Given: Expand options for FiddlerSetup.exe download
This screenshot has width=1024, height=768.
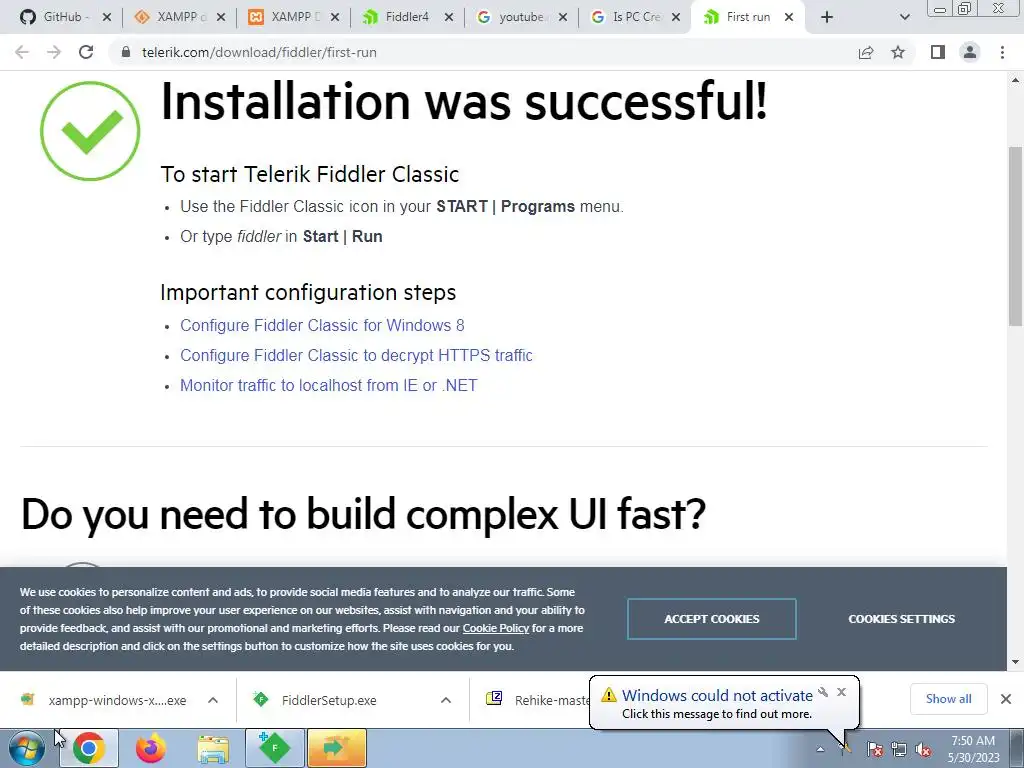Looking at the screenshot, I should 446,700.
